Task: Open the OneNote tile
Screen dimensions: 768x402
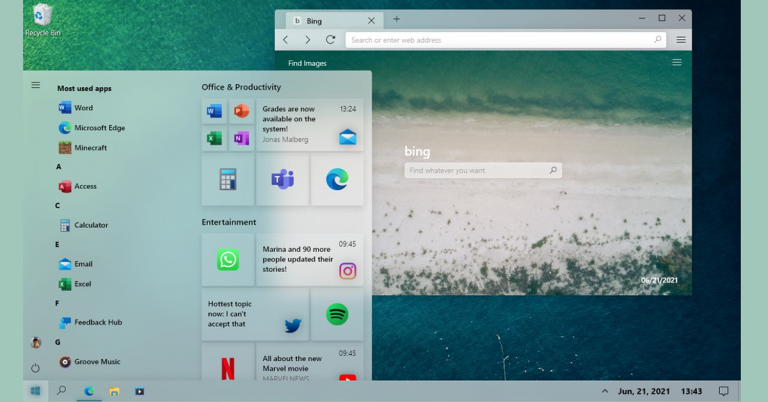Action: coord(241,139)
